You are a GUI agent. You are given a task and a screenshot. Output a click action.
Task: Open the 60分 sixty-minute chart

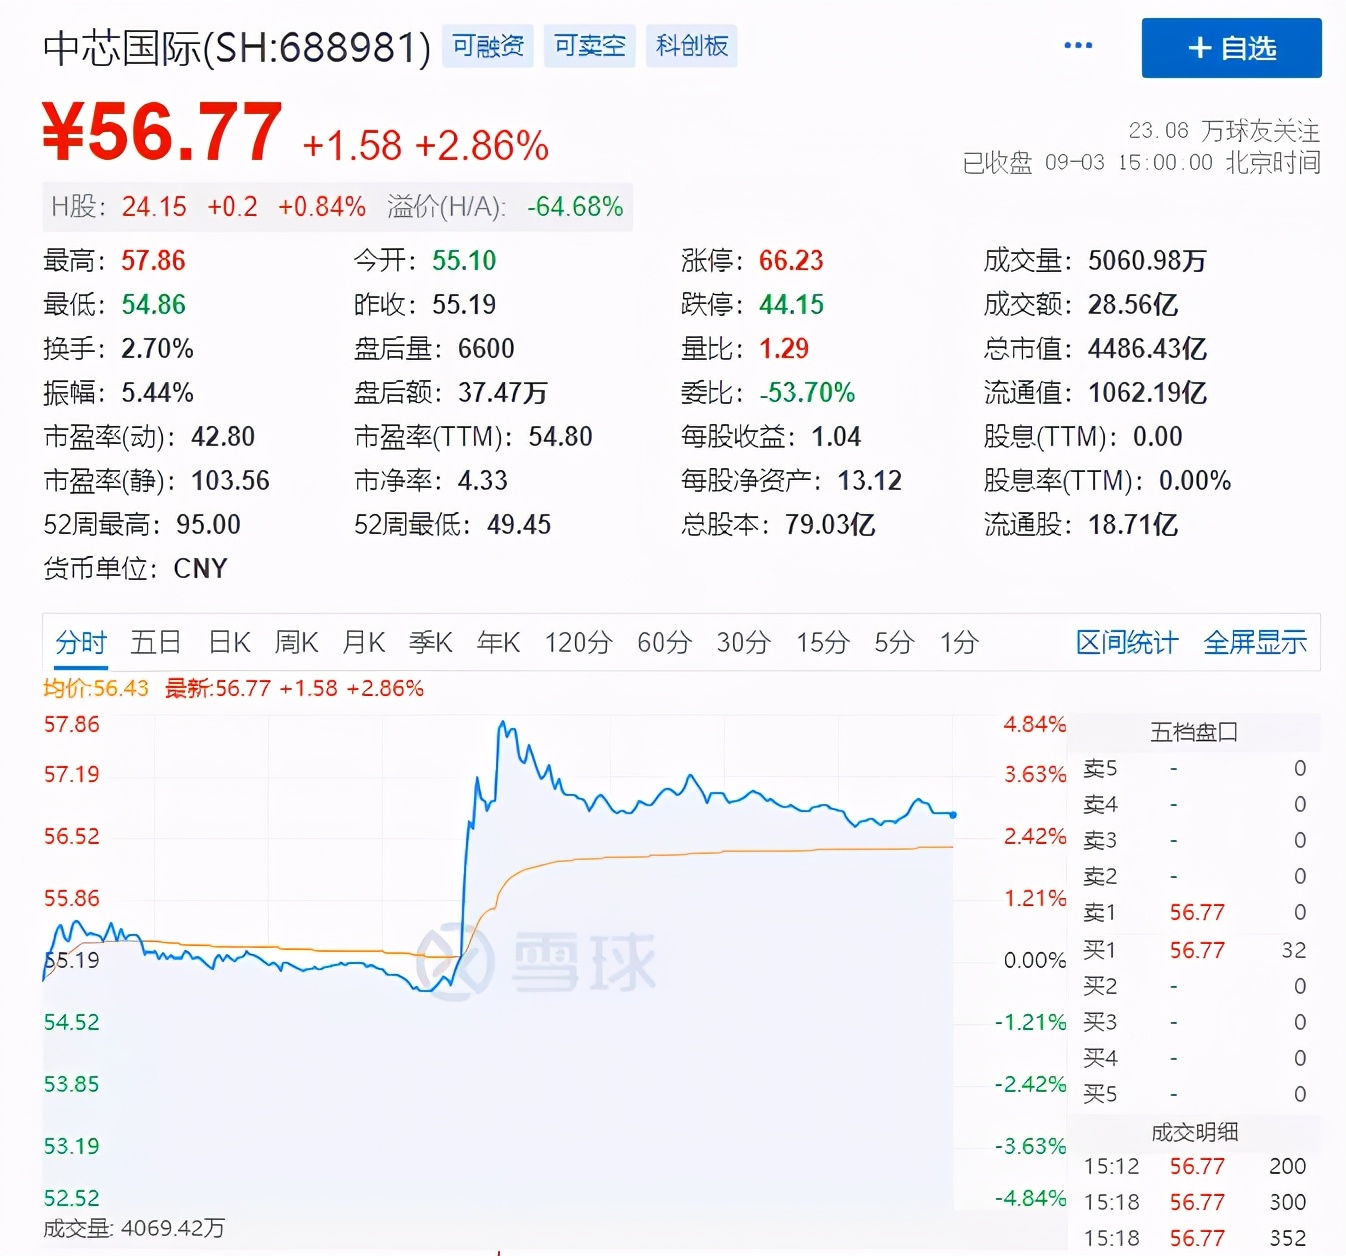pos(662,643)
